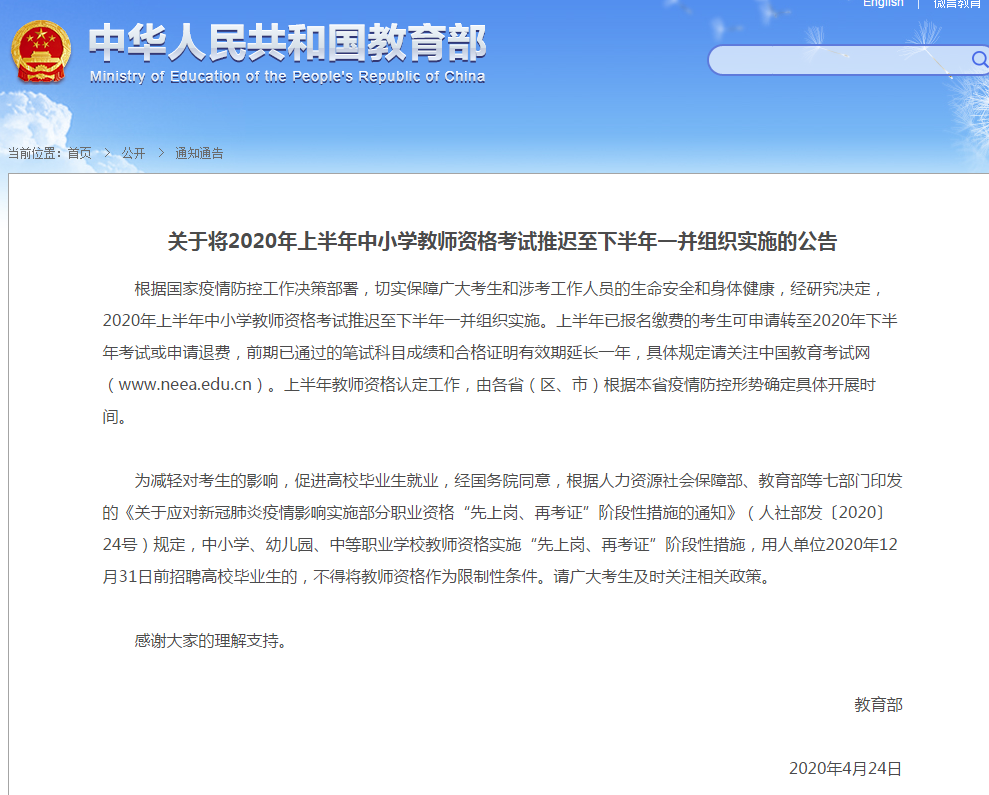
Task: Click the 2020年4月24日 date line
Action: pos(845,768)
